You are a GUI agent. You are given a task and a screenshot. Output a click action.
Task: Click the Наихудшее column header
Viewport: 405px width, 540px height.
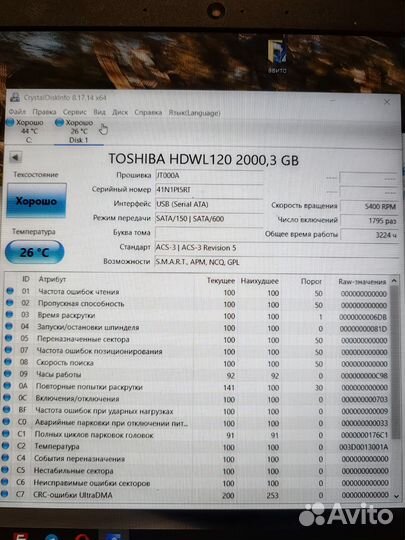(259, 281)
